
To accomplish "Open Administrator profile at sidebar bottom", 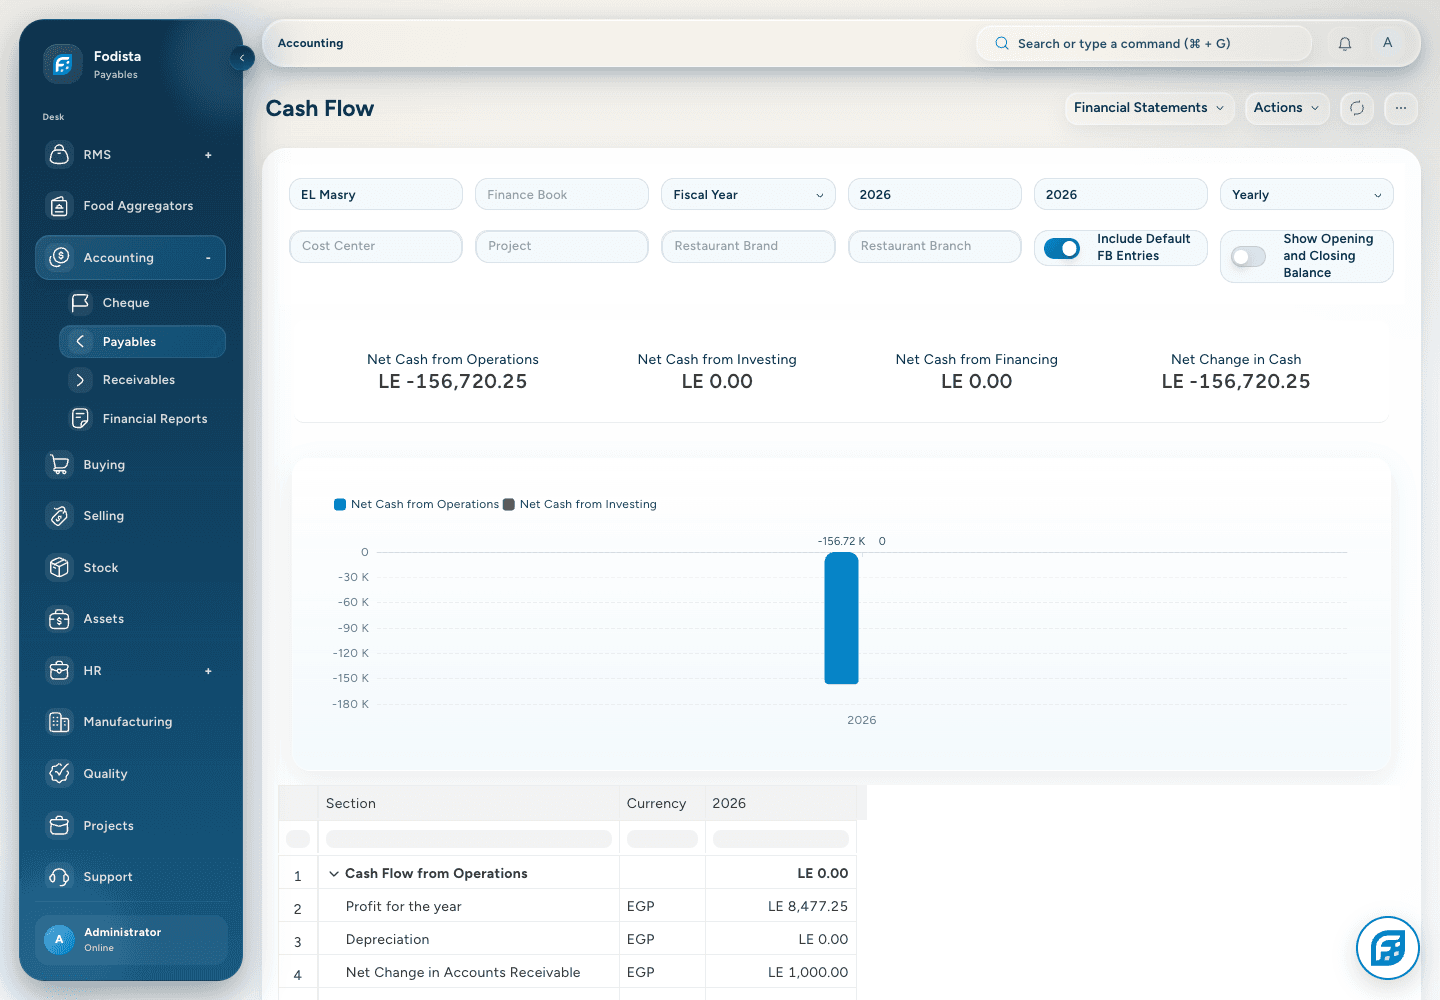I will tap(131, 940).
